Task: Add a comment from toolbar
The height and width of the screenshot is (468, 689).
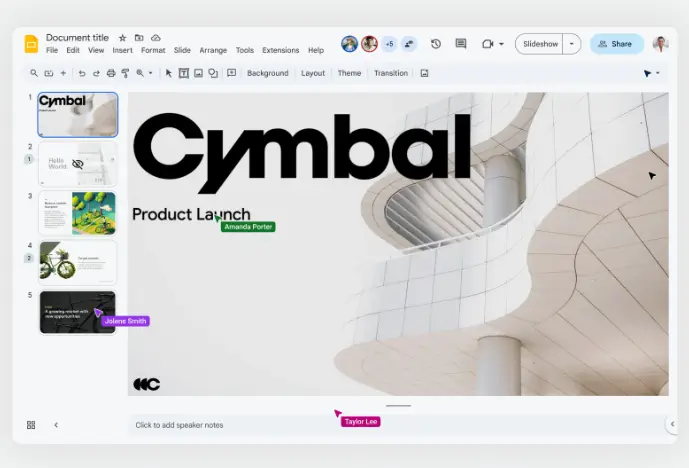Action: click(232, 73)
